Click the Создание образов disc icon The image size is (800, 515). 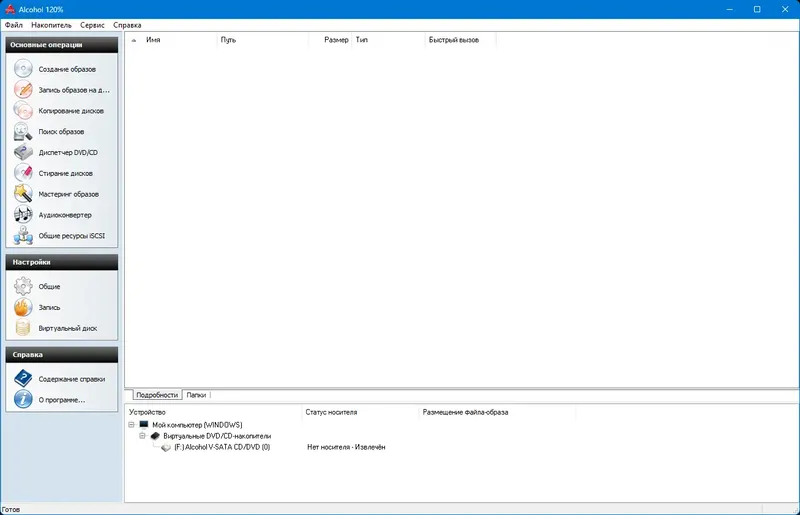(x=23, y=69)
